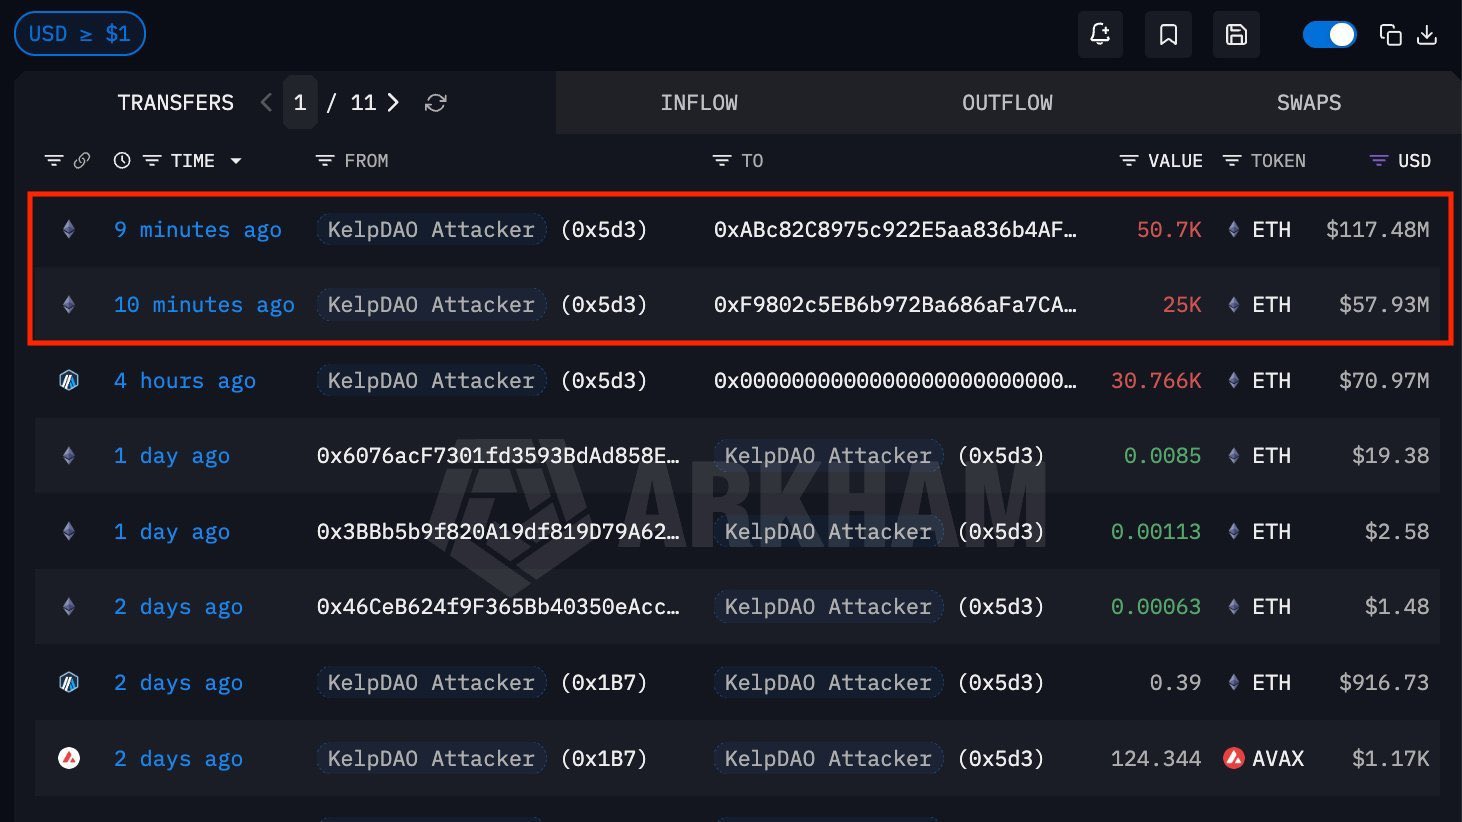This screenshot has width=1462, height=822.
Task: Open recipient address 0xABc82C8975c922E5aa836b4AF…
Action: click(x=895, y=230)
